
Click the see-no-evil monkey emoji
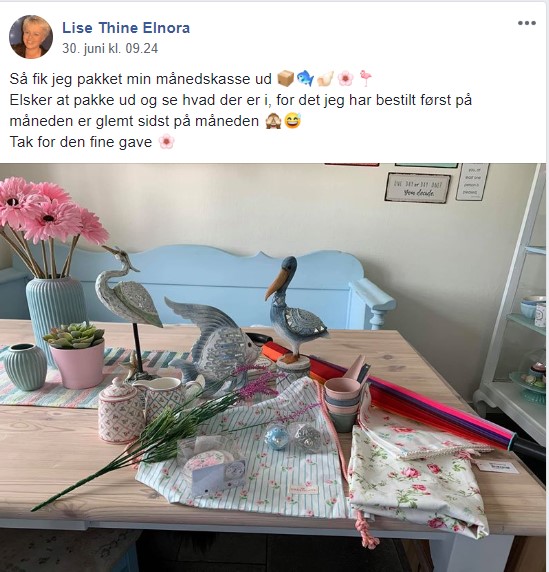273,121
